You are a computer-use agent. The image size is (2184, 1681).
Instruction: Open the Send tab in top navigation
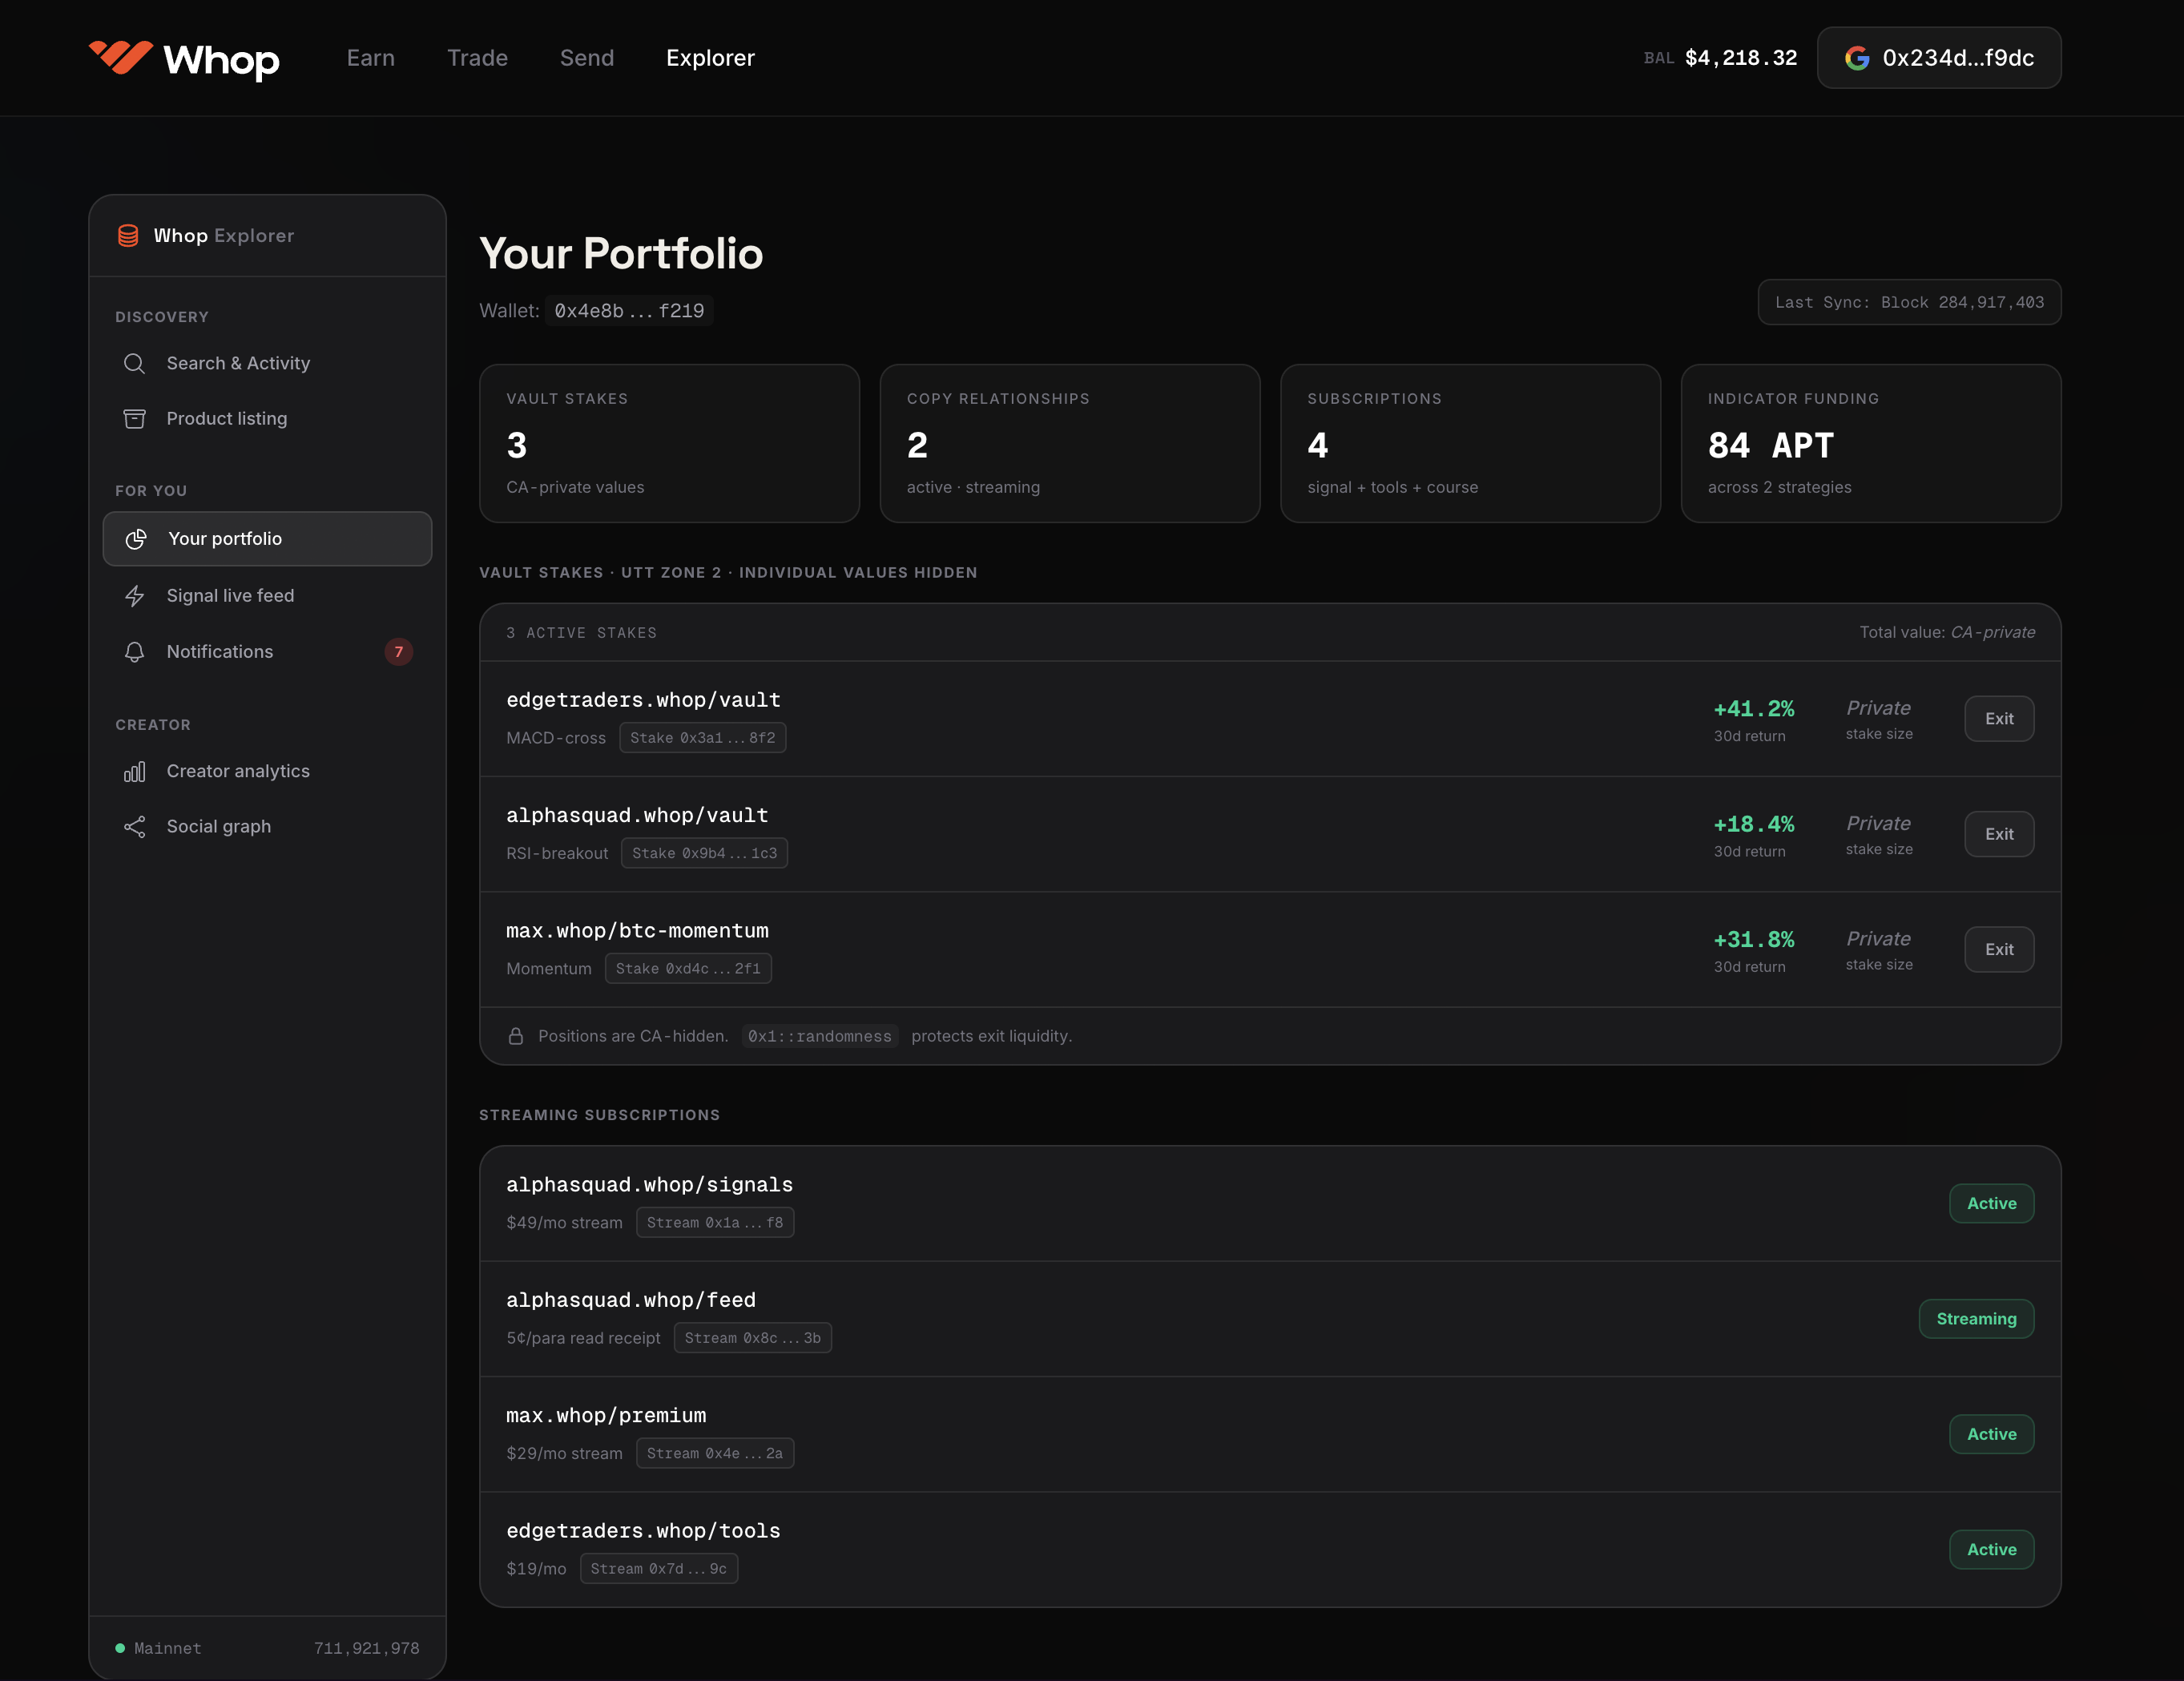[x=587, y=58]
